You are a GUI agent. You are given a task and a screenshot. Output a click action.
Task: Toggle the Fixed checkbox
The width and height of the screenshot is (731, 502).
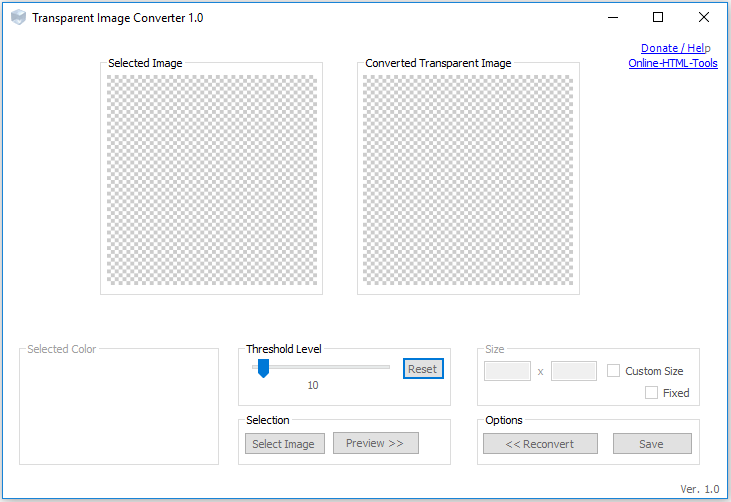[651, 392]
